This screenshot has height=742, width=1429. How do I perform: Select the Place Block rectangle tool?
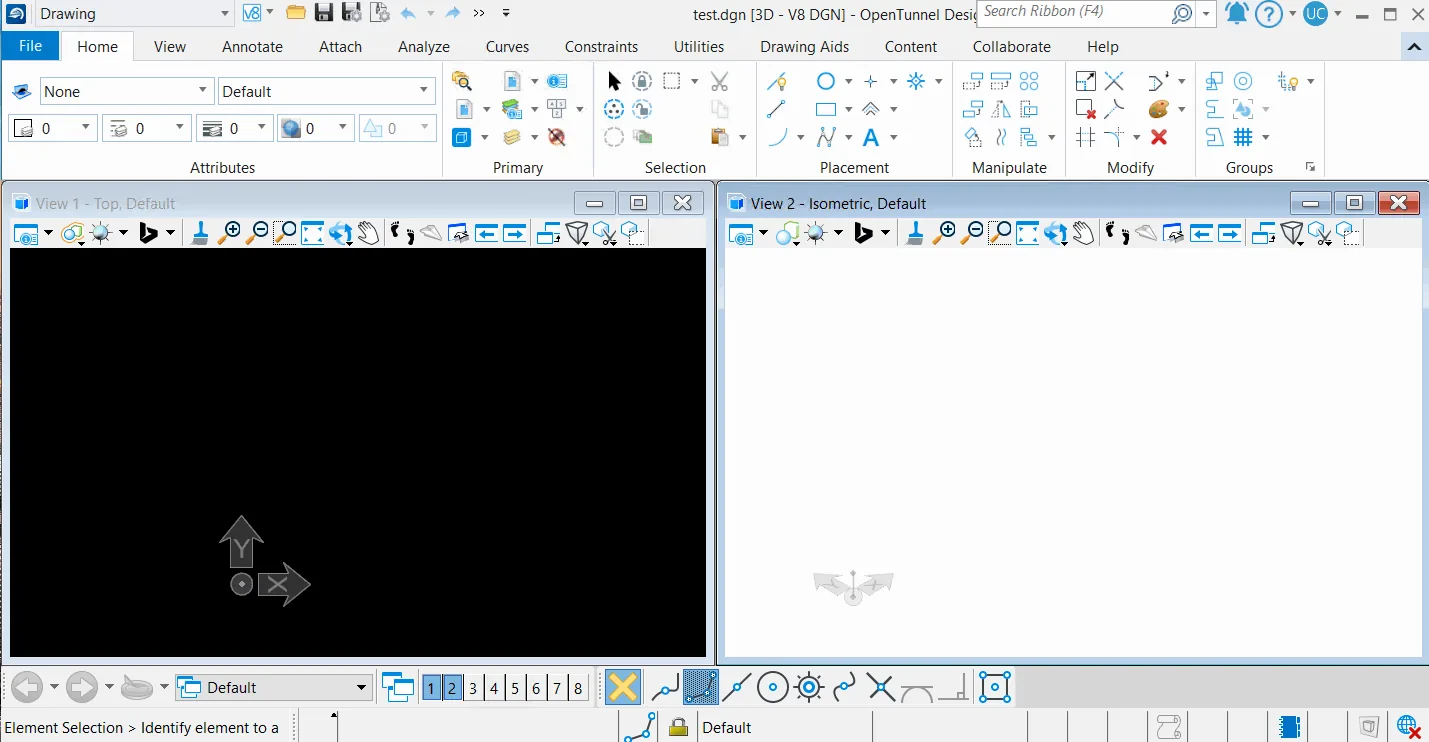point(826,109)
